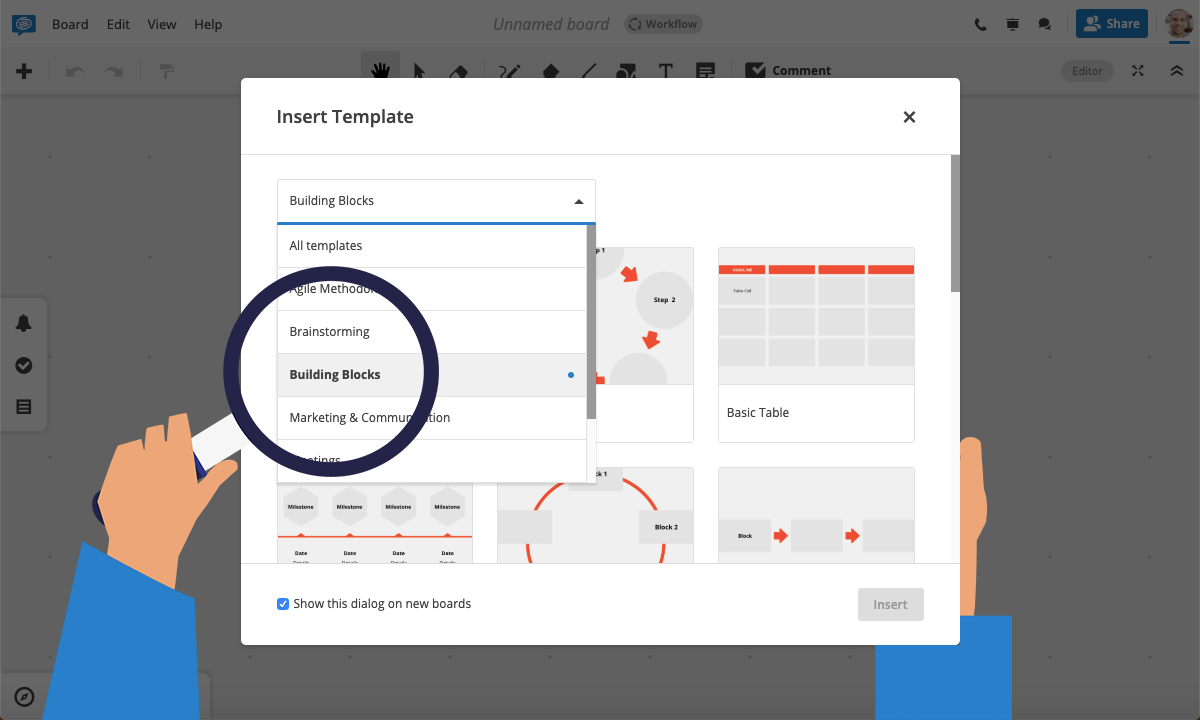Click the Unnamed board title
1200x720 pixels.
click(551, 24)
